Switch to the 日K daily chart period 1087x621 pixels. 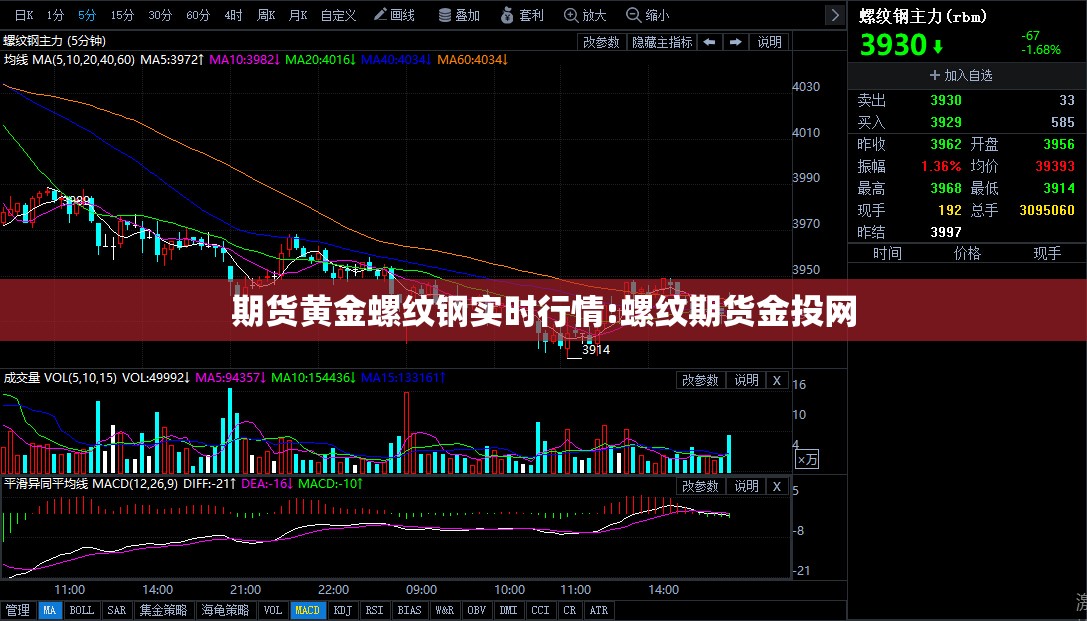[23, 15]
